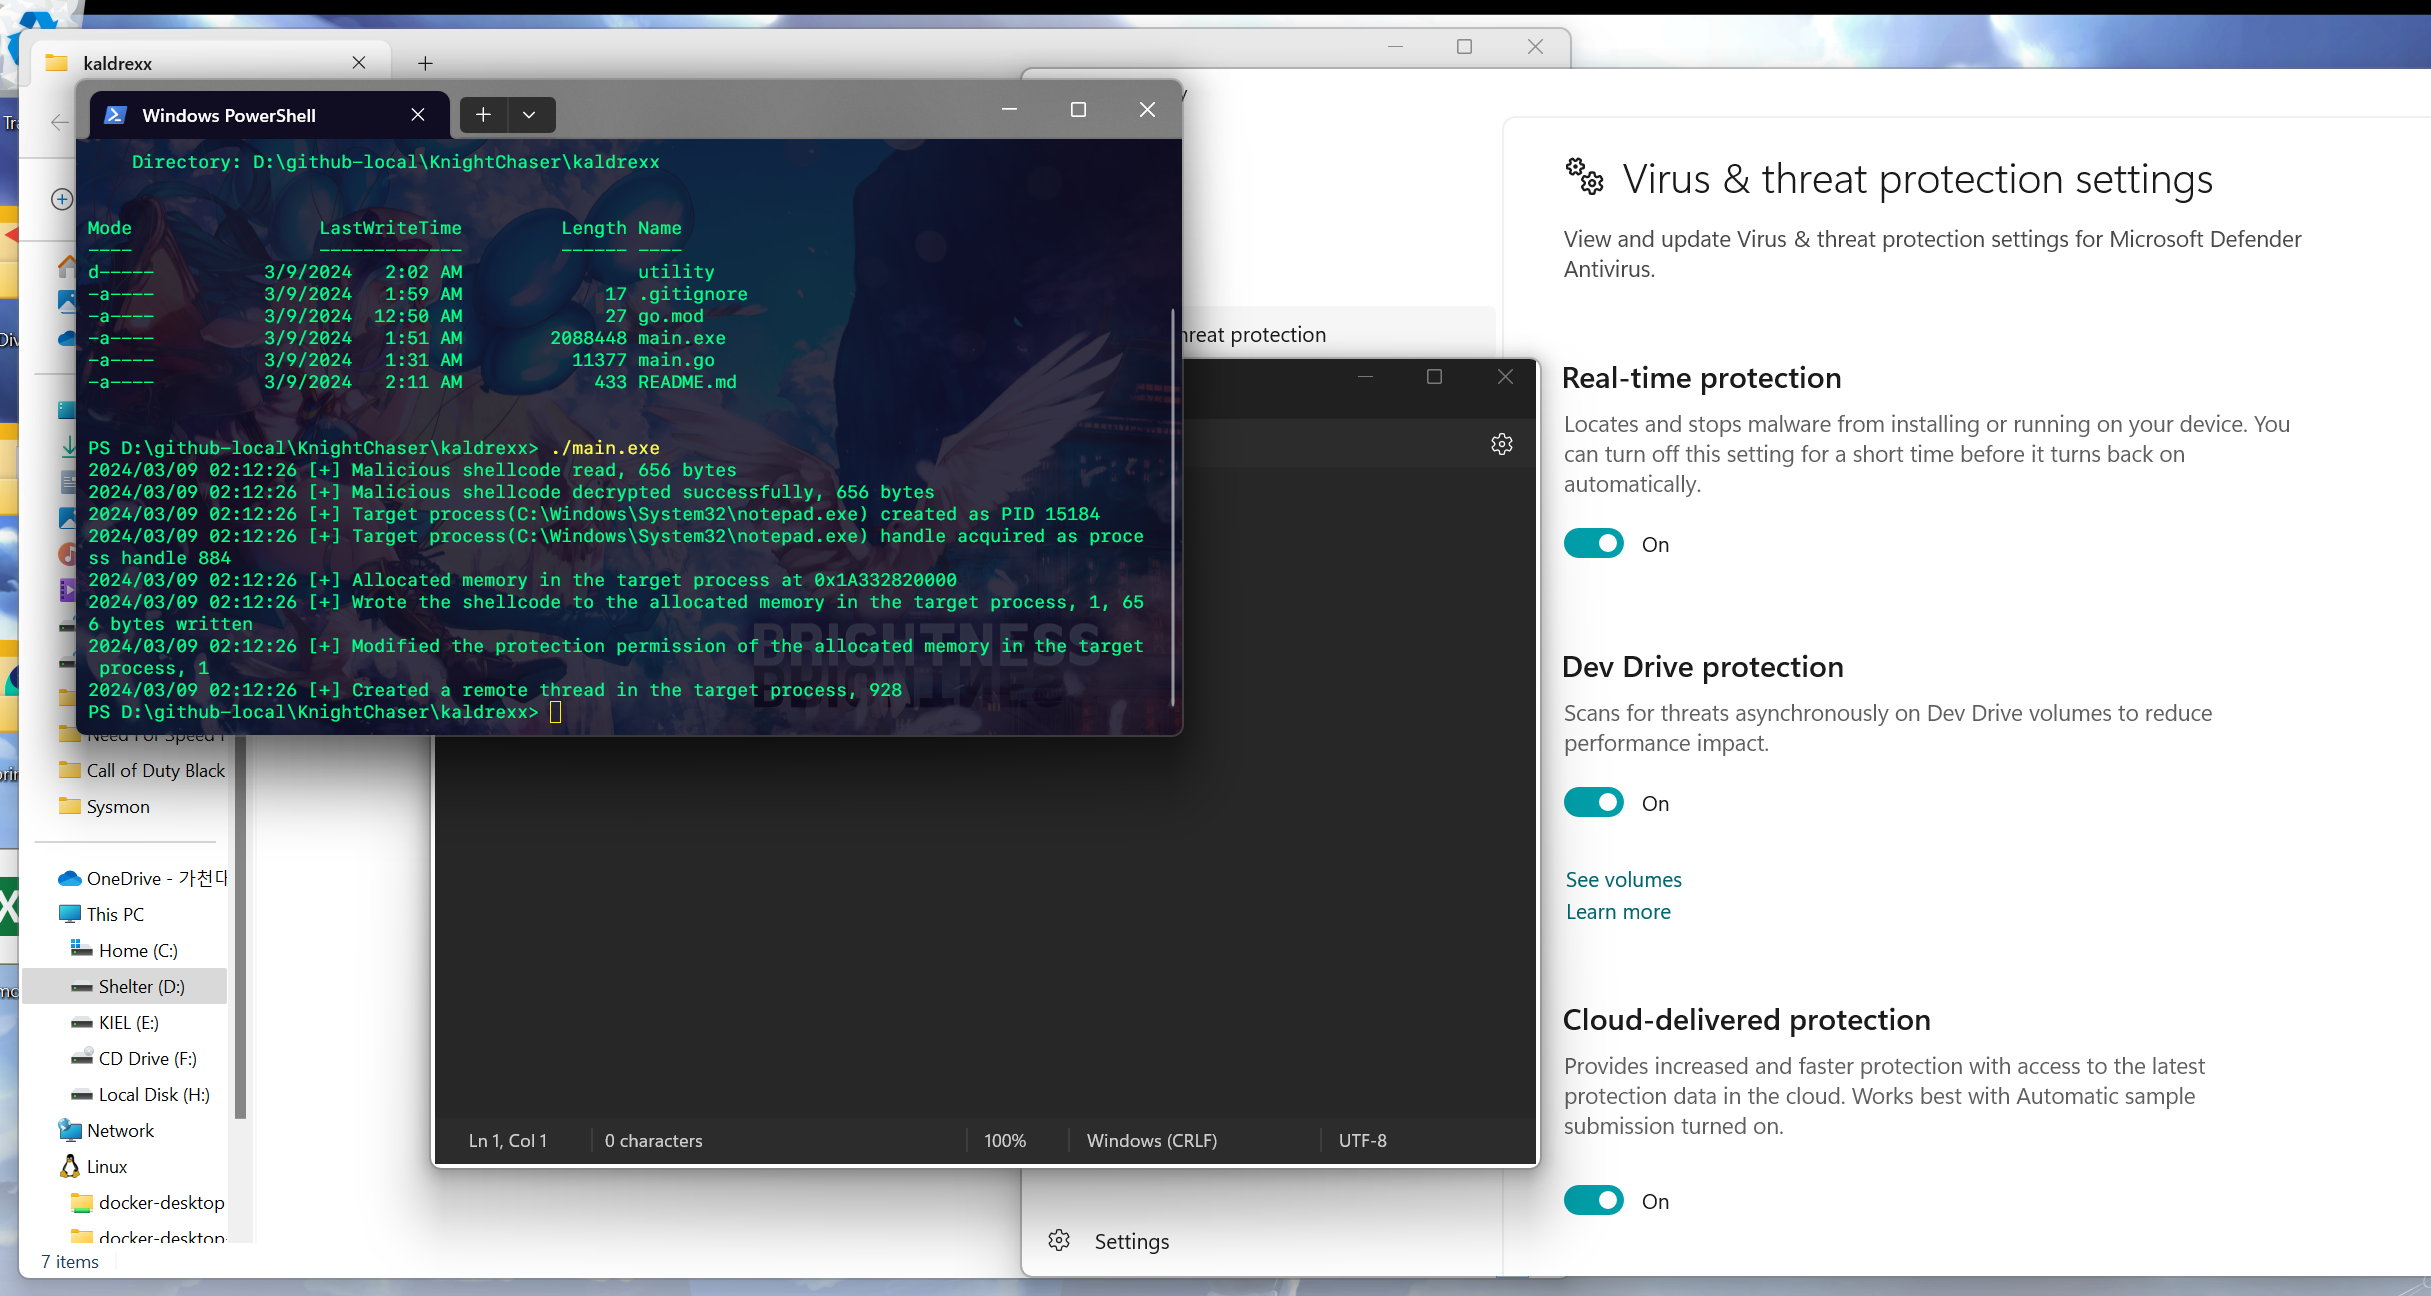Add a new File Explorer tab
Image resolution: width=2431 pixels, height=1296 pixels.
point(425,63)
